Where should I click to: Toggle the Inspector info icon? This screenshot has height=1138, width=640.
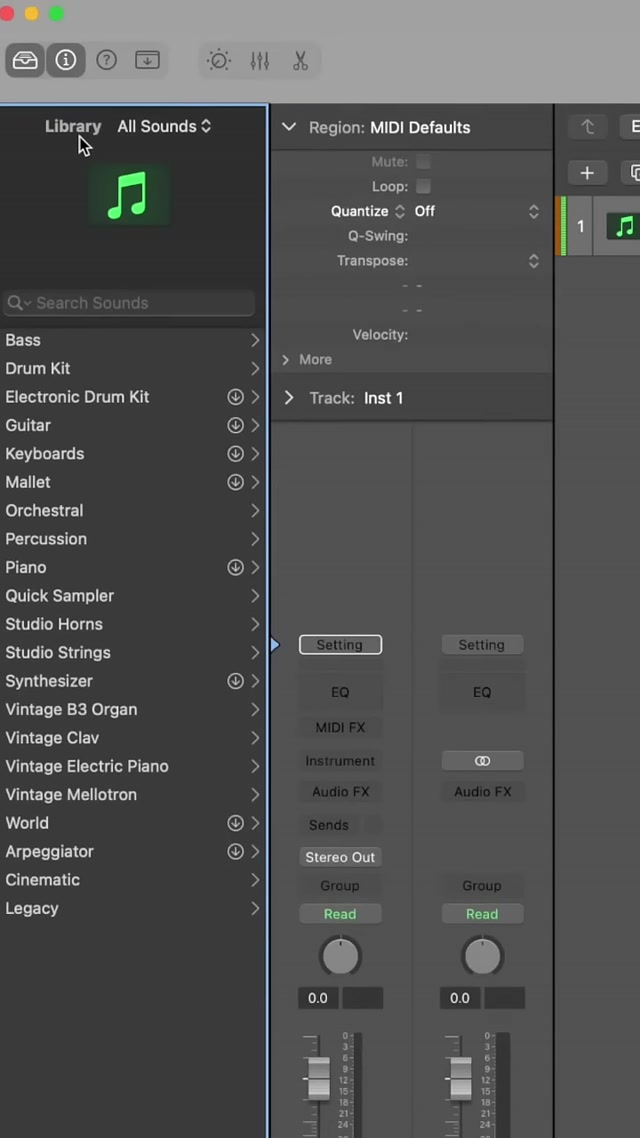66,60
